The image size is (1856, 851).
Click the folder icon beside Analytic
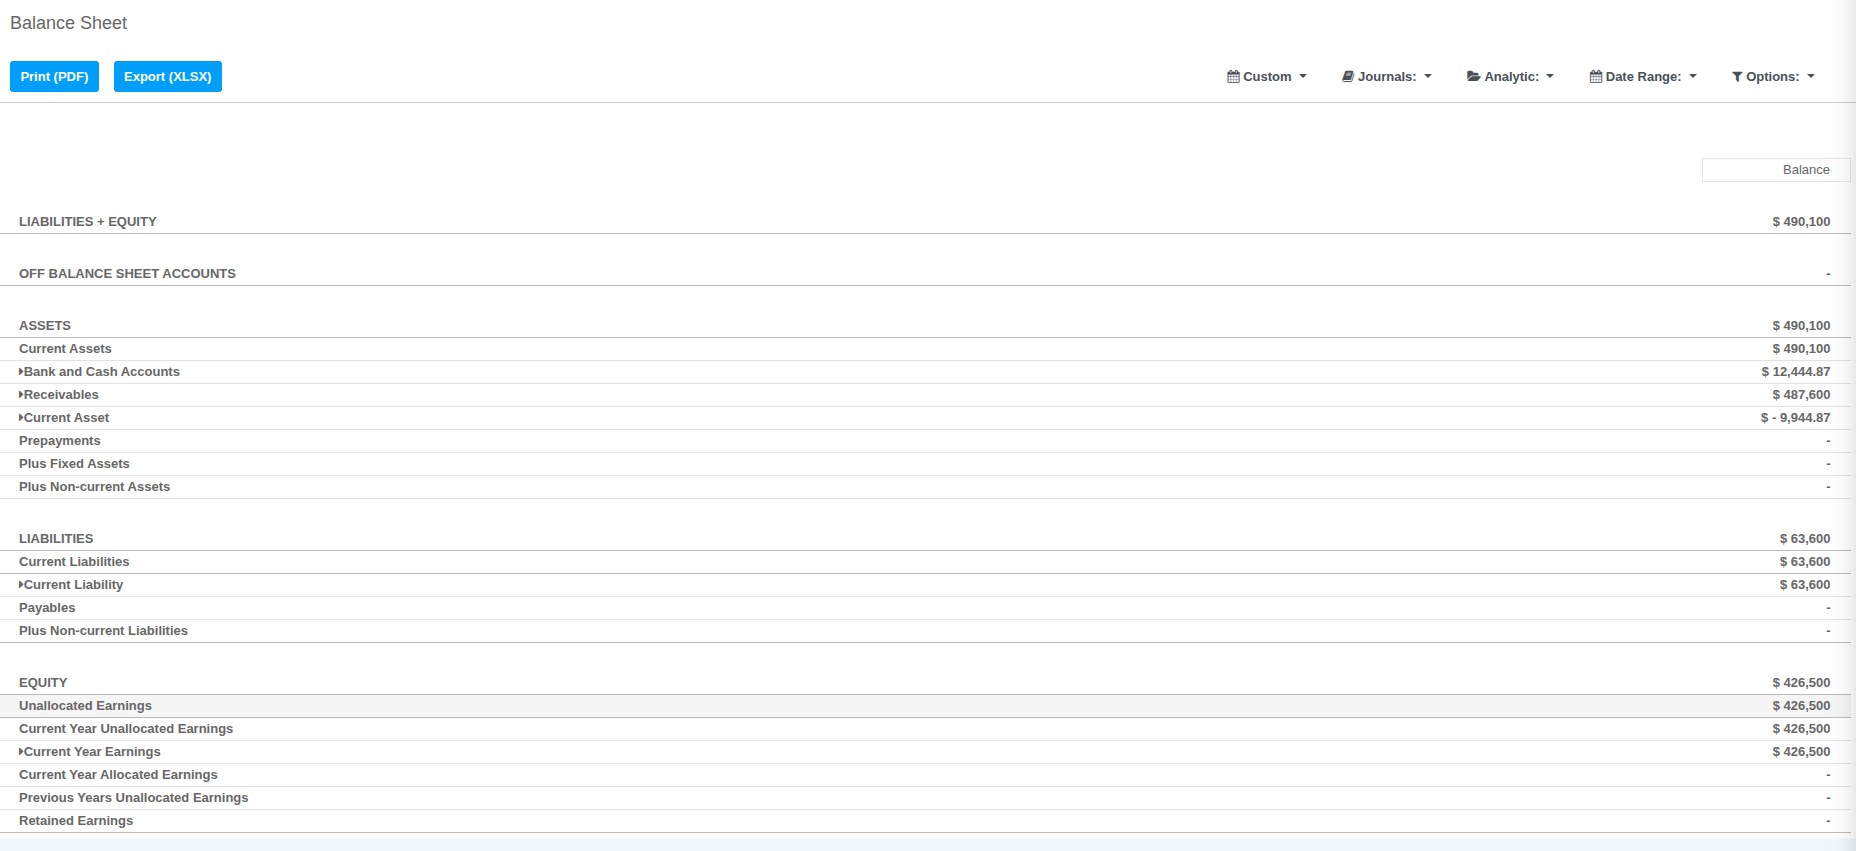coord(1473,77)
